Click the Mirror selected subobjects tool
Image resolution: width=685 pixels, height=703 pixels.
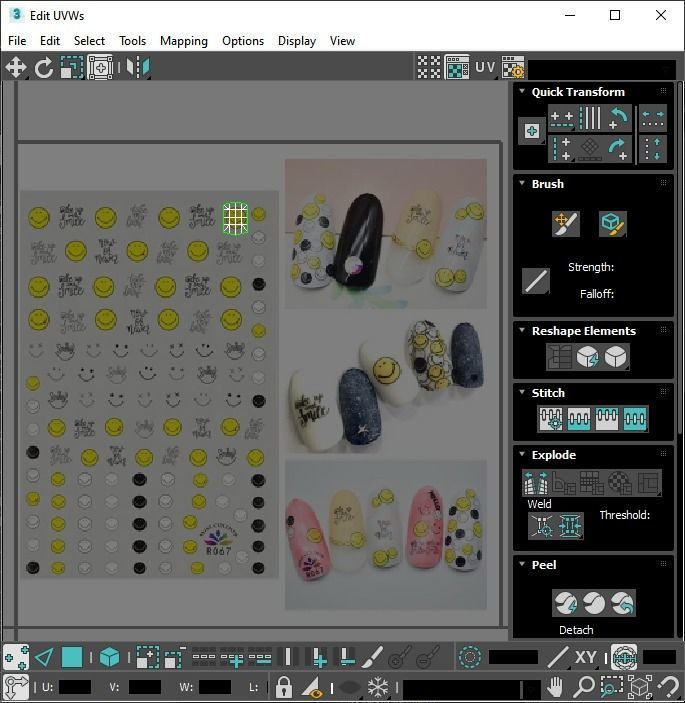point(138,67)
